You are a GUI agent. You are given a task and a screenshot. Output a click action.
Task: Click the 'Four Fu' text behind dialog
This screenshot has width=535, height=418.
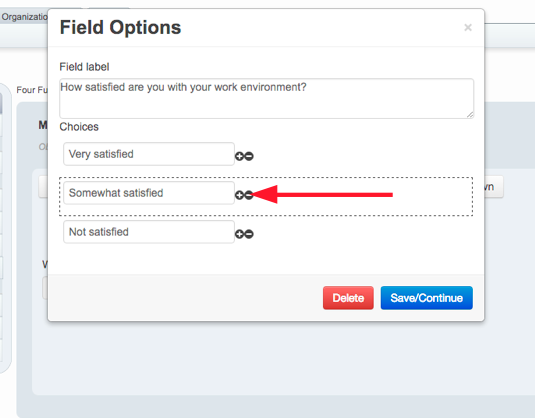(x=32, y=90)
